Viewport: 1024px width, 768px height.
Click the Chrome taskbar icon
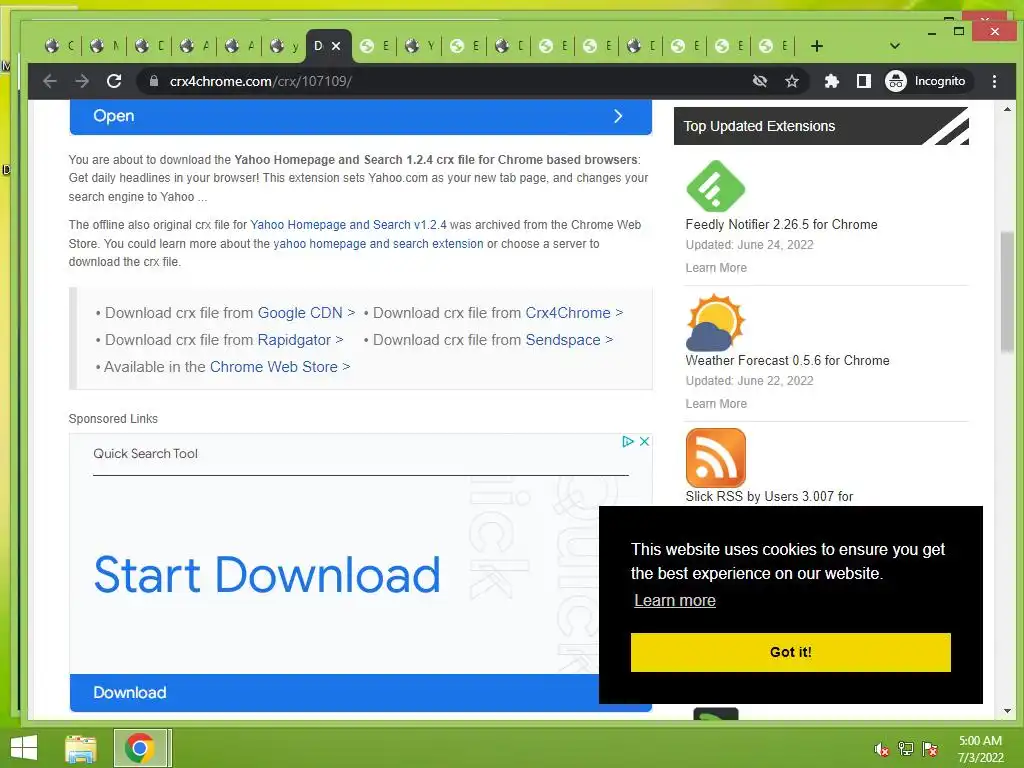[140, 748]
